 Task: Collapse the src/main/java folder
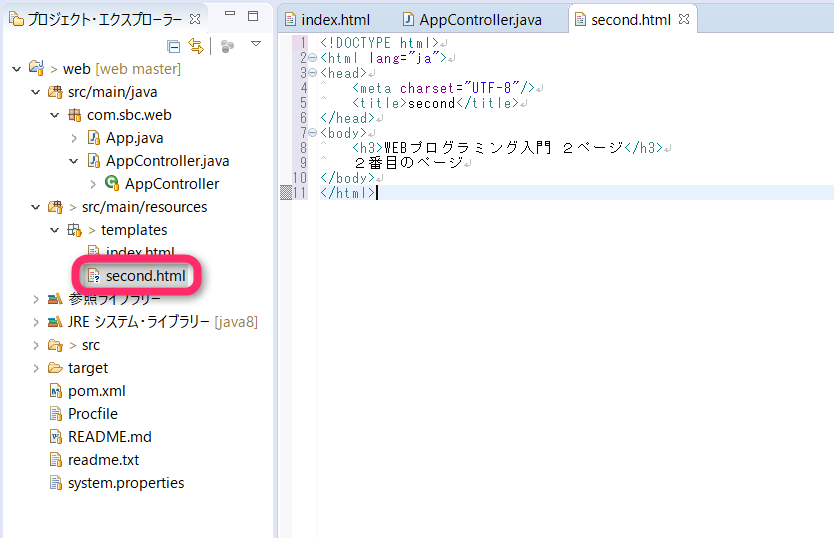pos(36,92)
